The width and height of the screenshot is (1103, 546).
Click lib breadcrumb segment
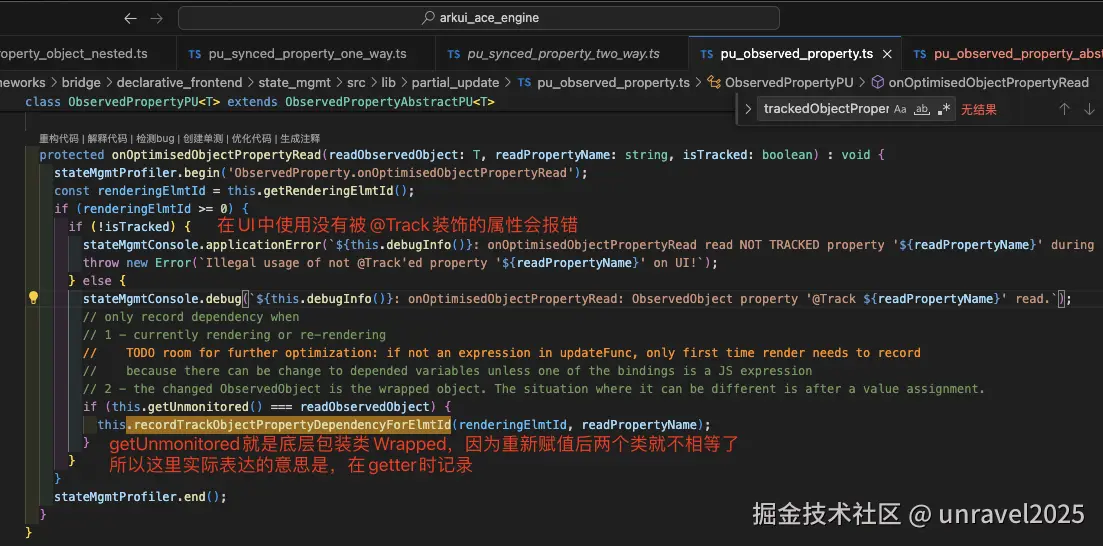388,82
